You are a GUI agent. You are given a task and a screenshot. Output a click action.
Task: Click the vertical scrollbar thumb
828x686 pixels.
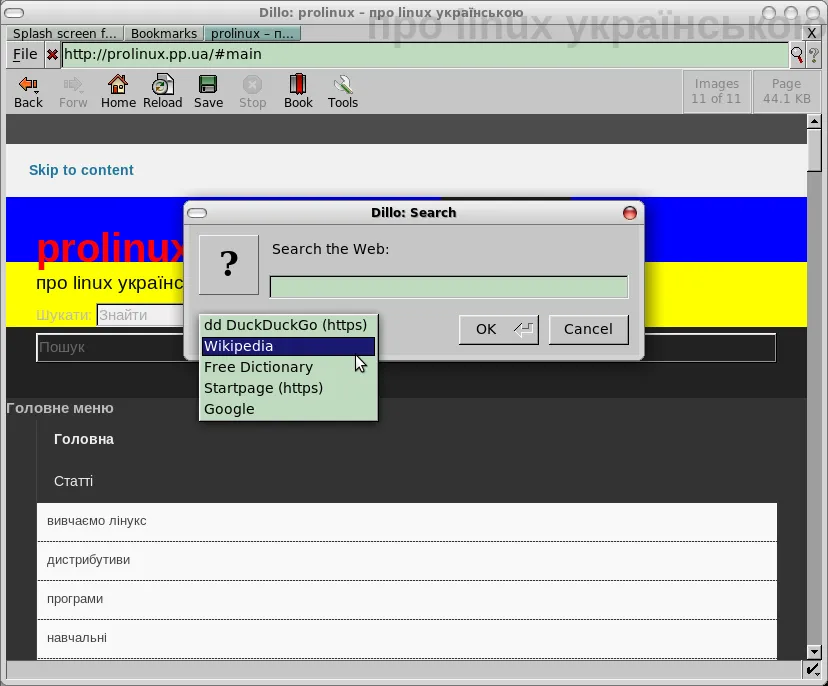click(814, 151)
